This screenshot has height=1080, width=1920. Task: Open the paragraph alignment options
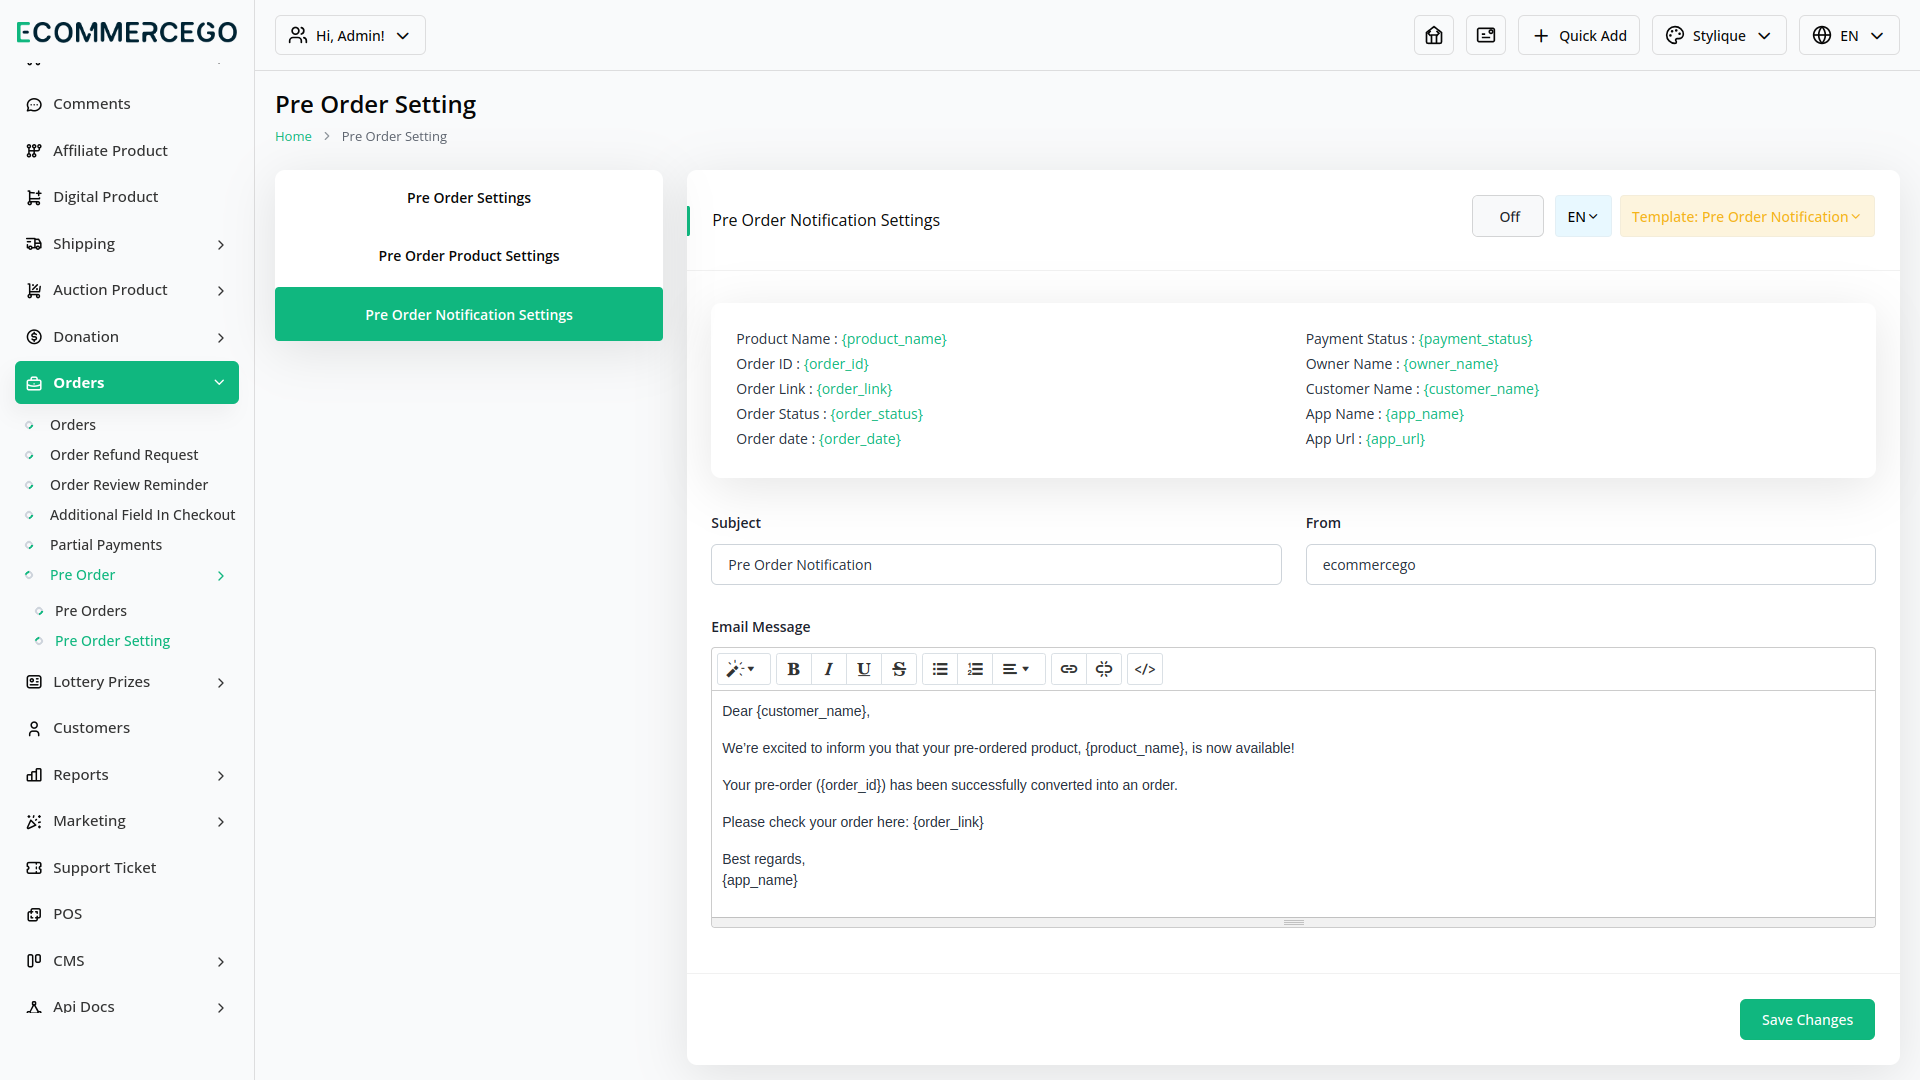(x=1017, y=669)
